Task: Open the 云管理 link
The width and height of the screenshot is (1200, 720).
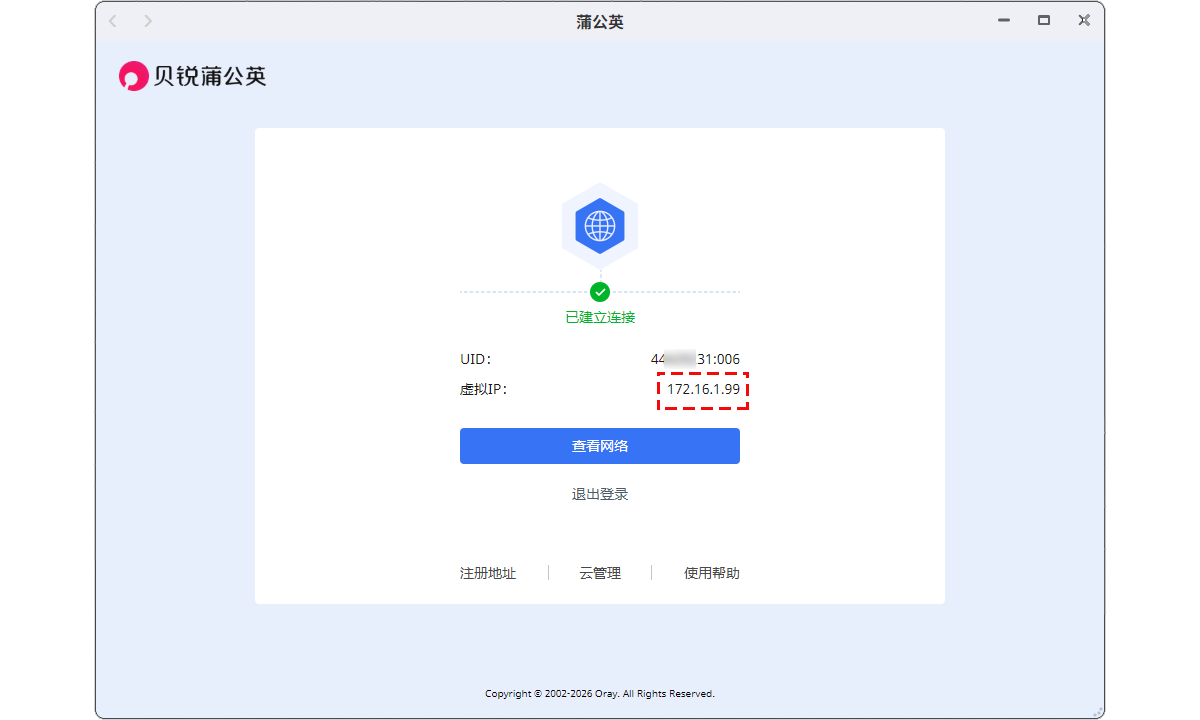Action: 600,573
